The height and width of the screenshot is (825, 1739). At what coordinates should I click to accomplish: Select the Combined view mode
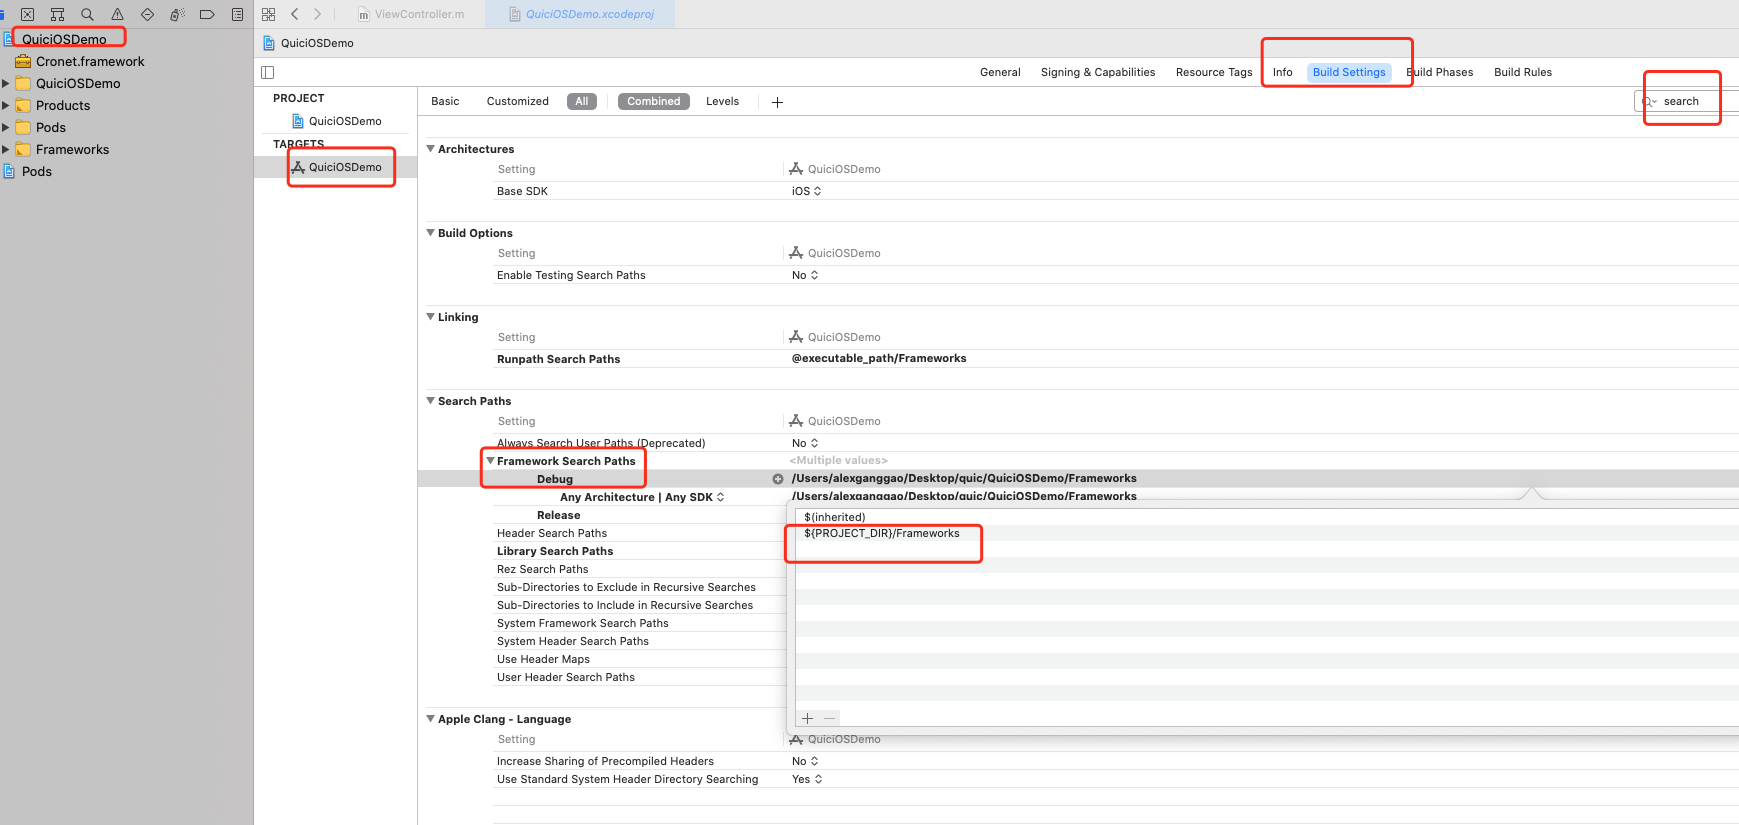(654, 101)
